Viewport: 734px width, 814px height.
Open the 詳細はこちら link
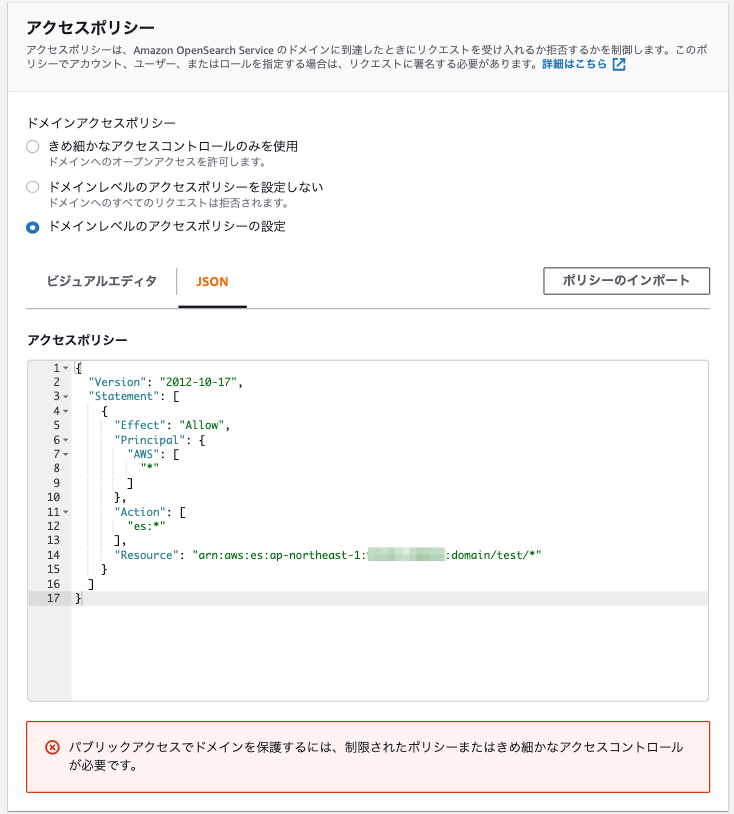point(574,64)
